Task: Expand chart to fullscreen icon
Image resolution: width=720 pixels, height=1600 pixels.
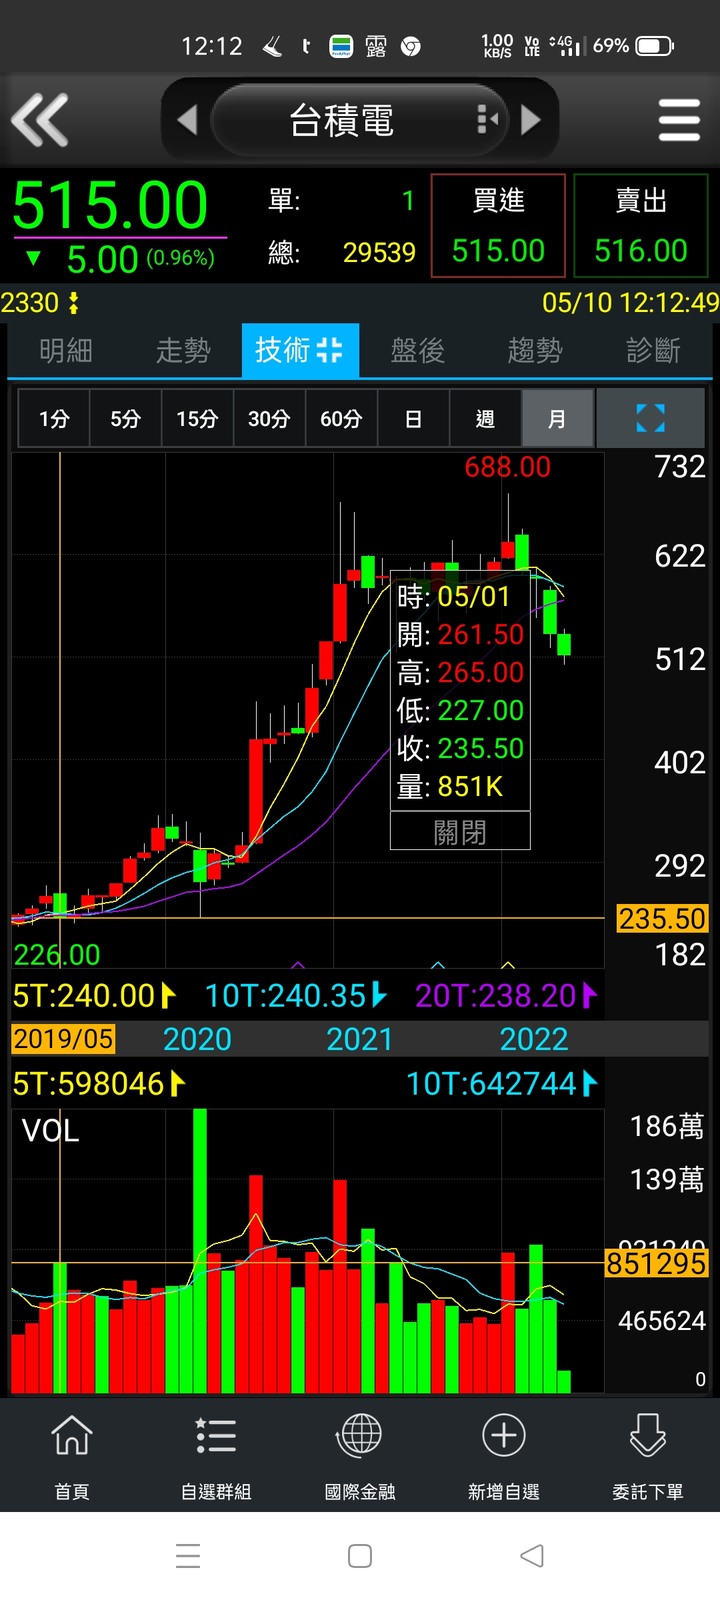Action: [x=650, y=418]
